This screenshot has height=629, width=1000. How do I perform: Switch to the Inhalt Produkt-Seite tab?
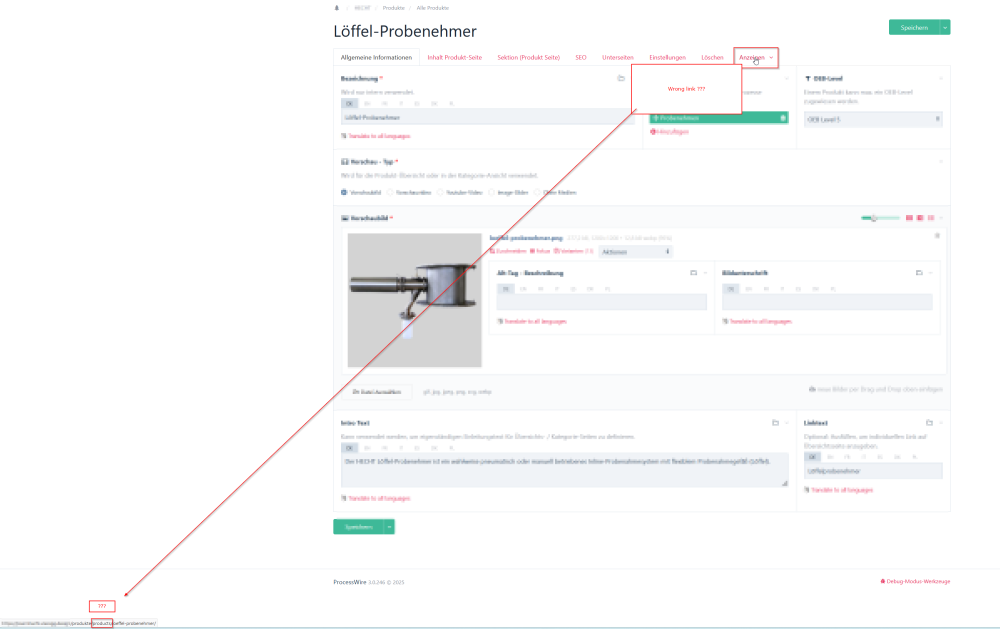(x=454, y=58)
